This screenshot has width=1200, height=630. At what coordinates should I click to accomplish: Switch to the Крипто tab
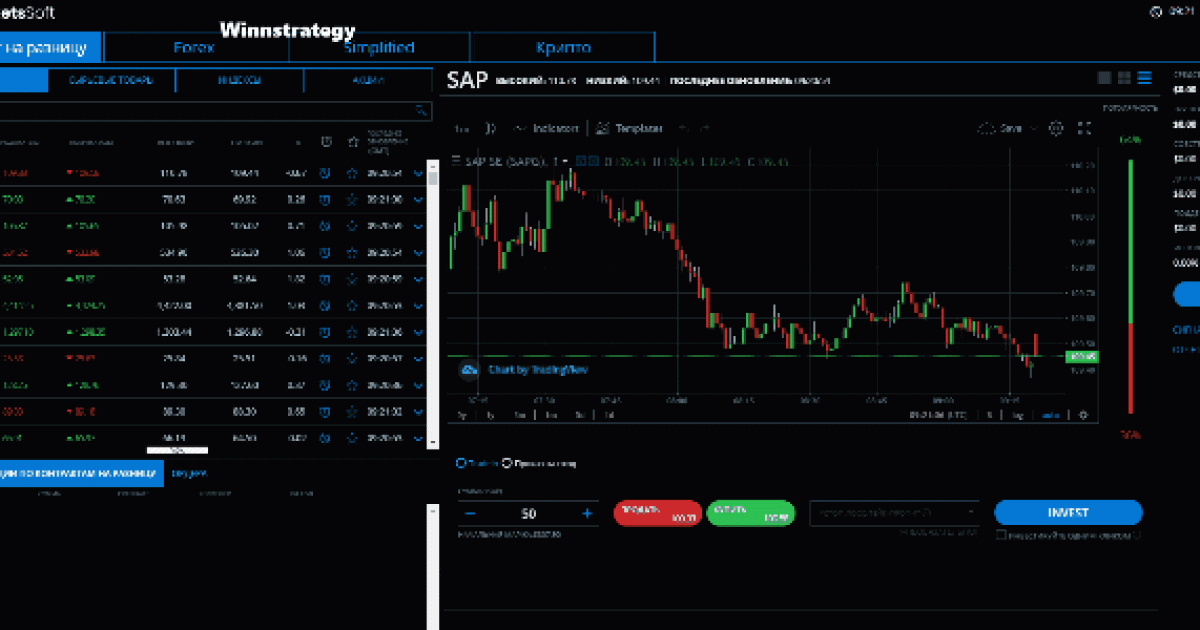pyautogui.click(x=562, y=47)
